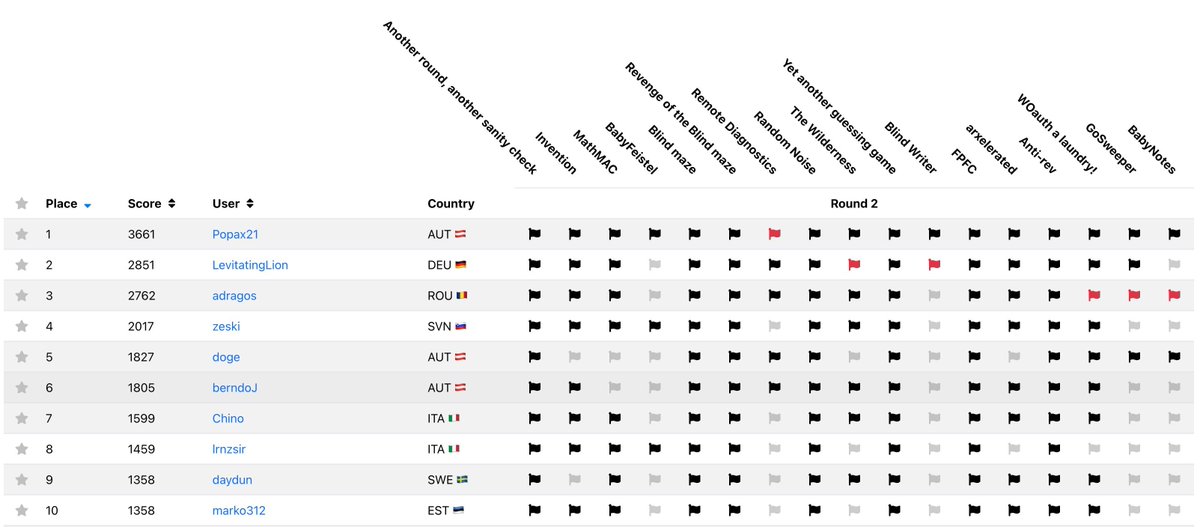1200x527 pixels.
Task: Click adragos's red WOauth a laundry flag
Action: pos(1094,296)
